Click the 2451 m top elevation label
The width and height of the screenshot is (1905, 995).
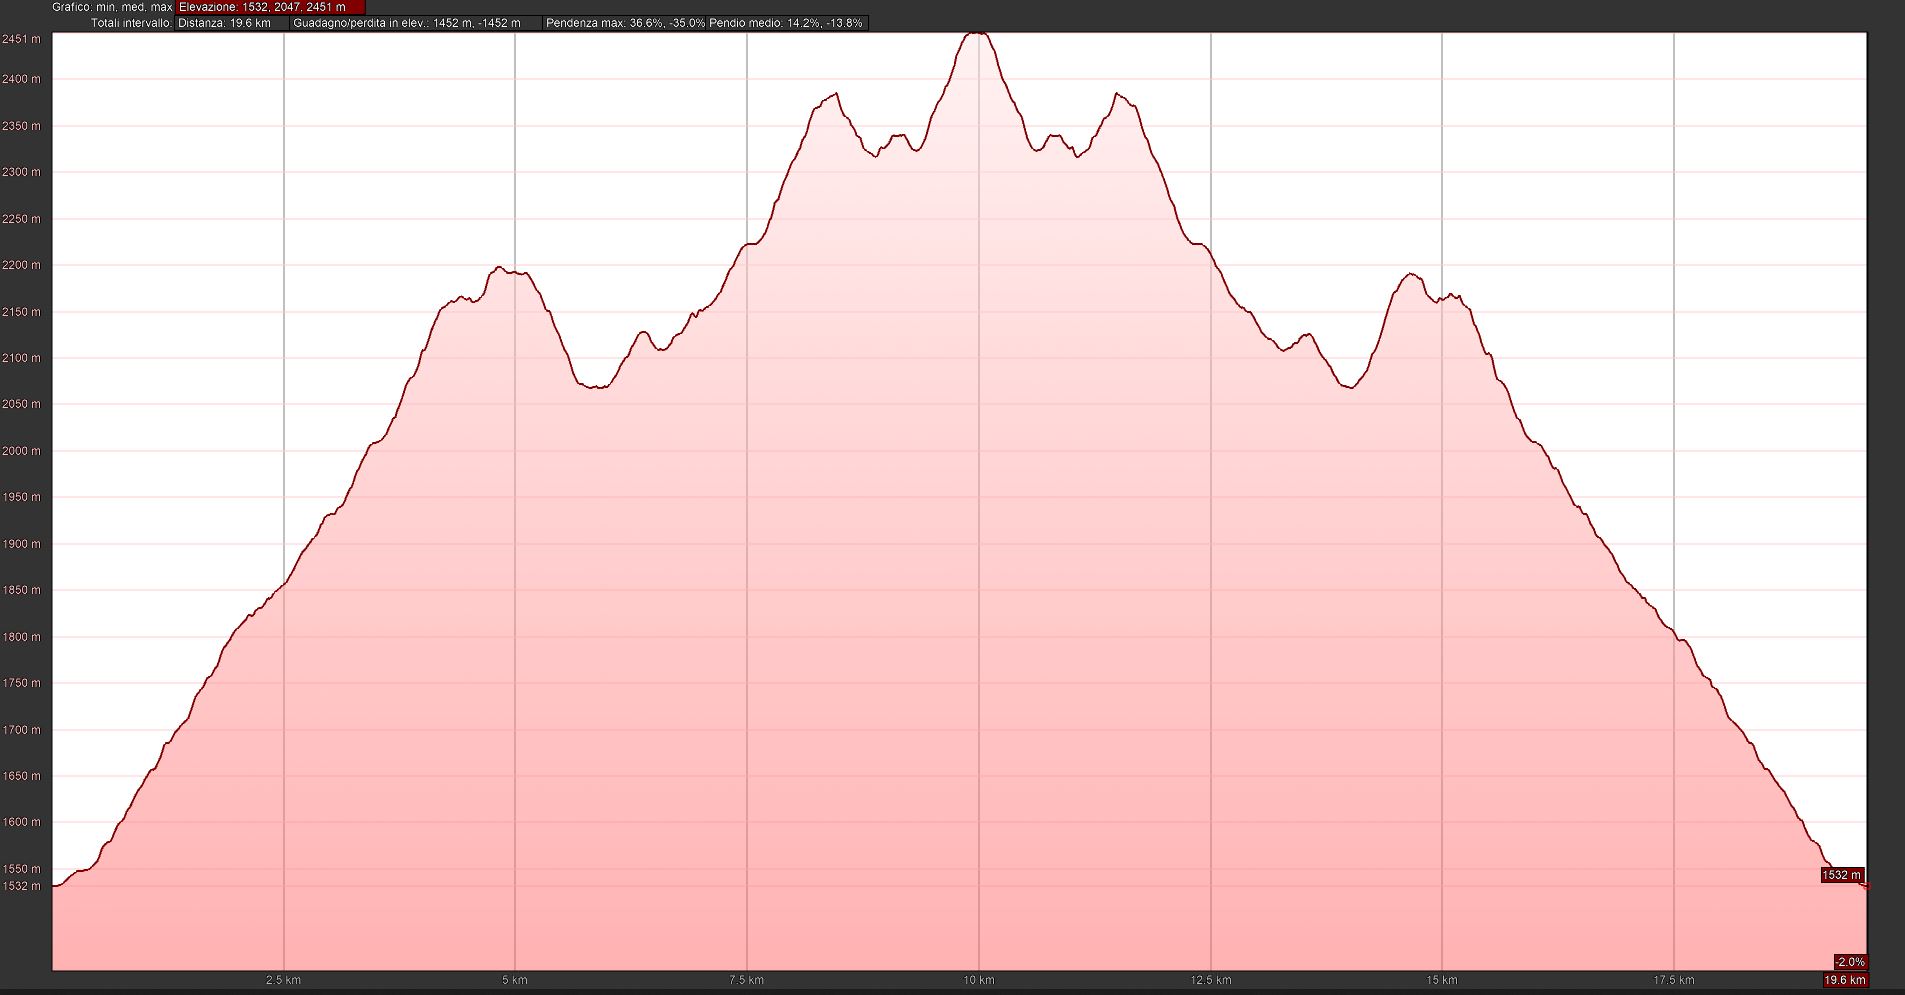coord(21,39)
